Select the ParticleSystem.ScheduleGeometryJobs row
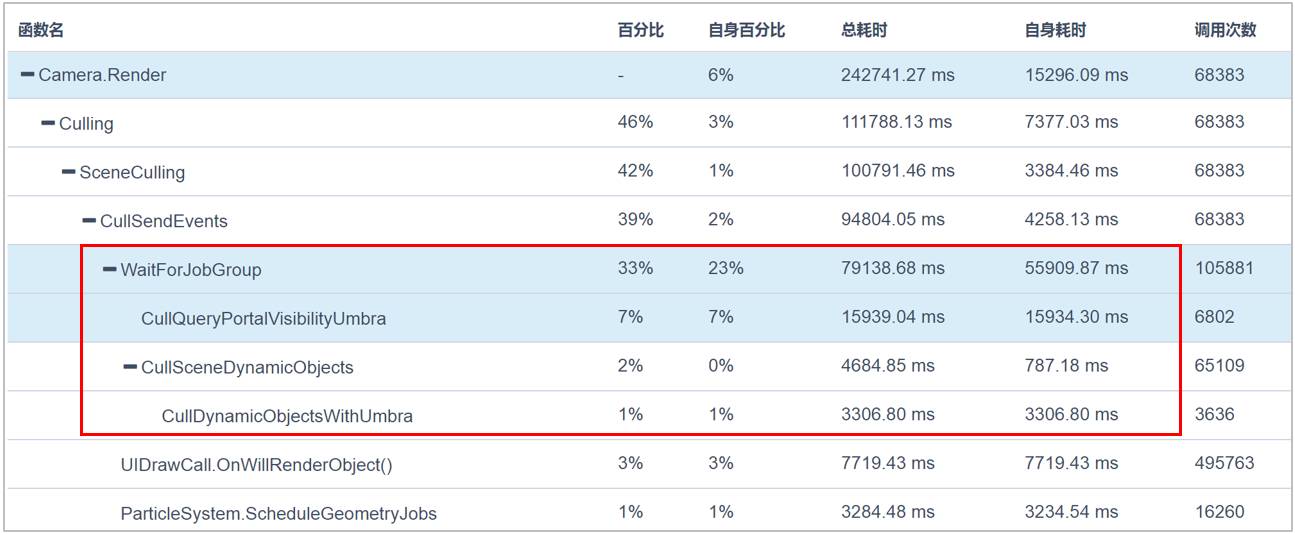This screenshot has height=535, width=1295. tap(278, 514)
